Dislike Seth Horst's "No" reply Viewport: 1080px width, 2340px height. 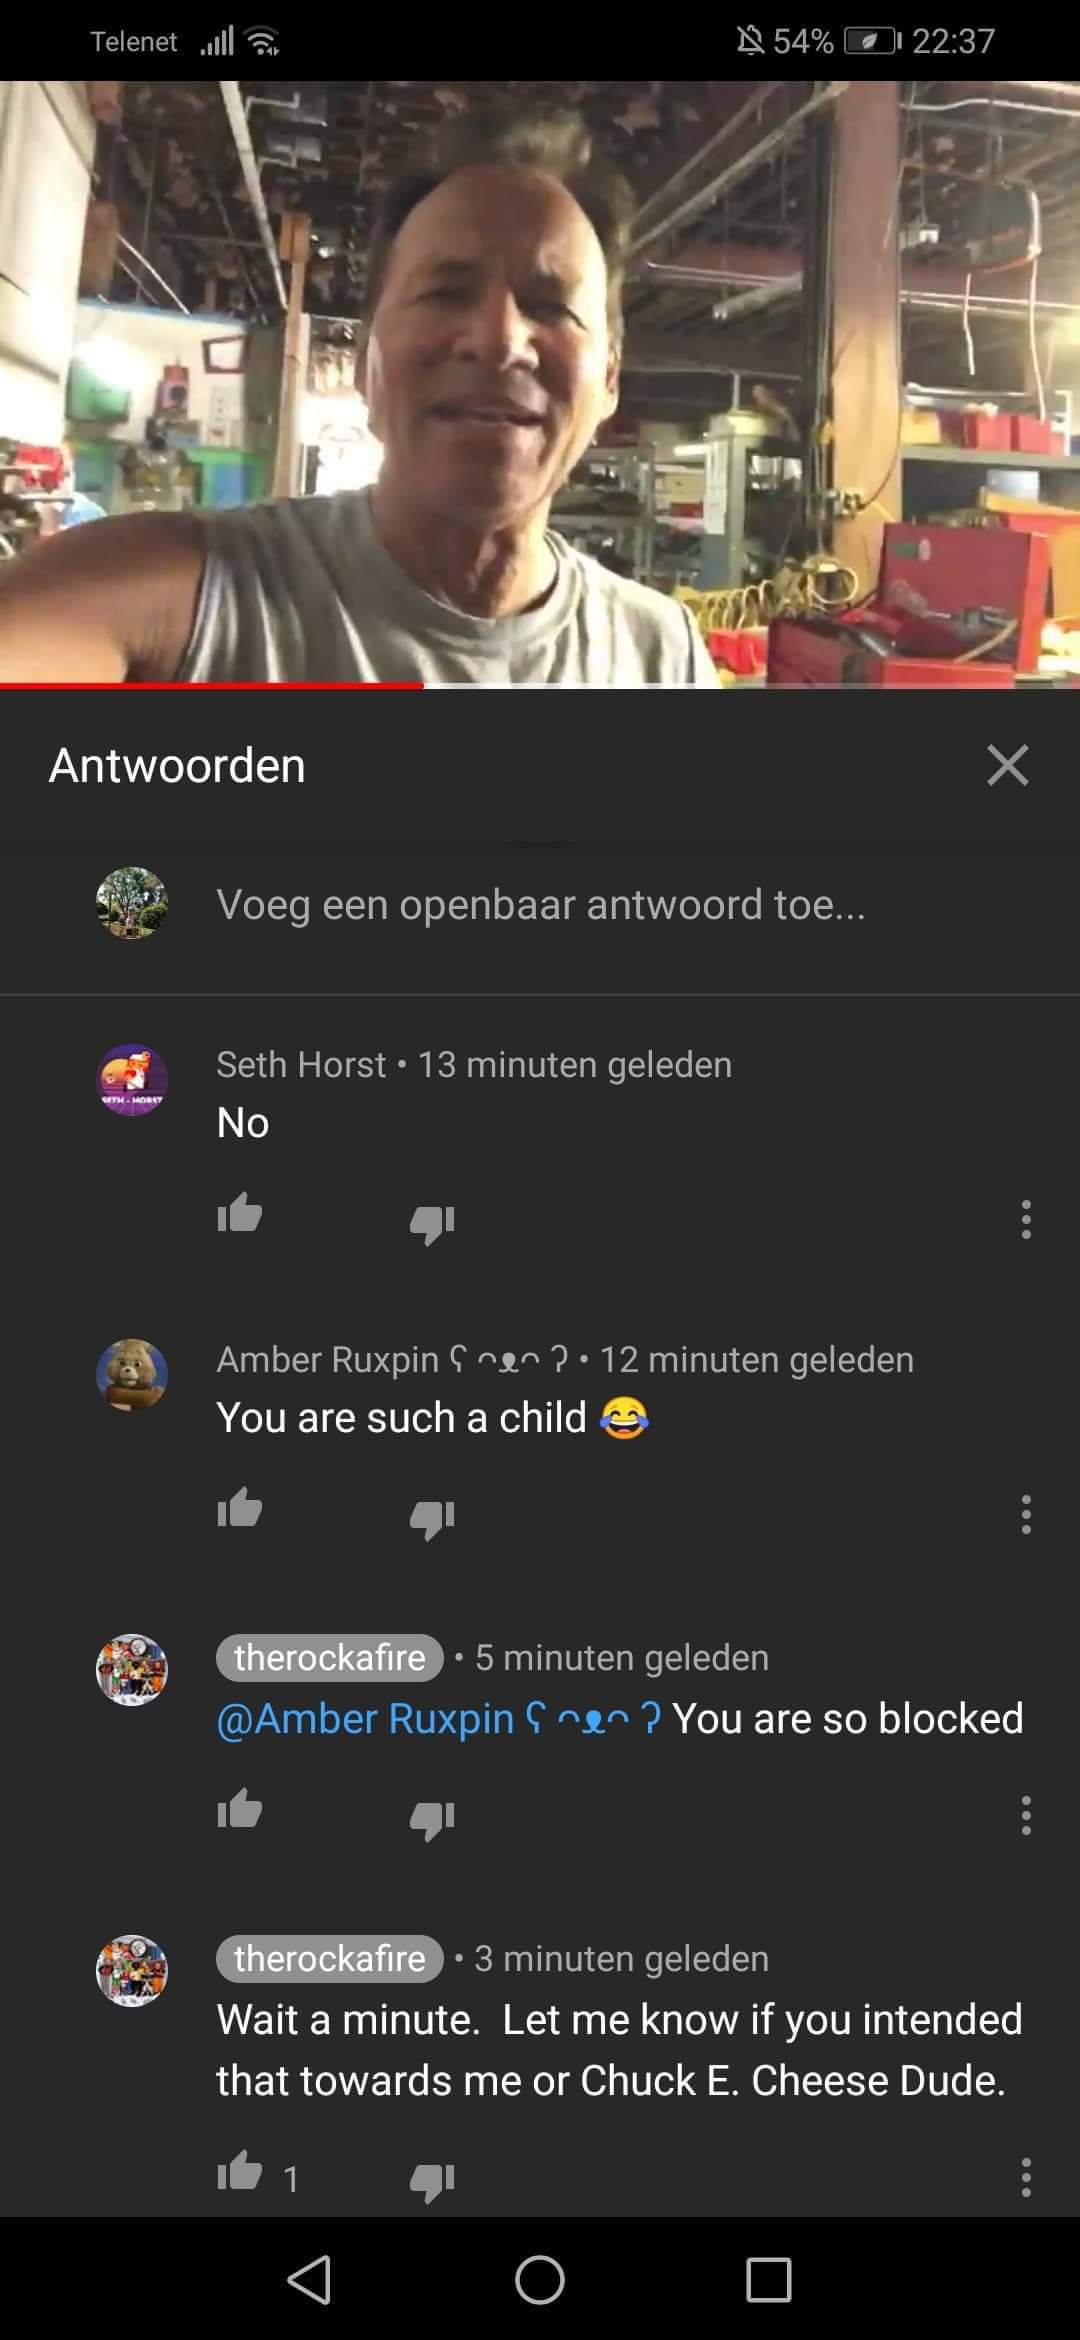(x=432, y=1223)
